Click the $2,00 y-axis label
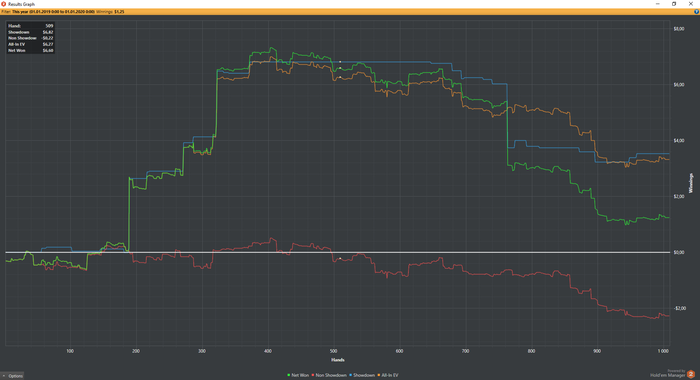This screenshot has height=380, width=700. click(679, 196)
